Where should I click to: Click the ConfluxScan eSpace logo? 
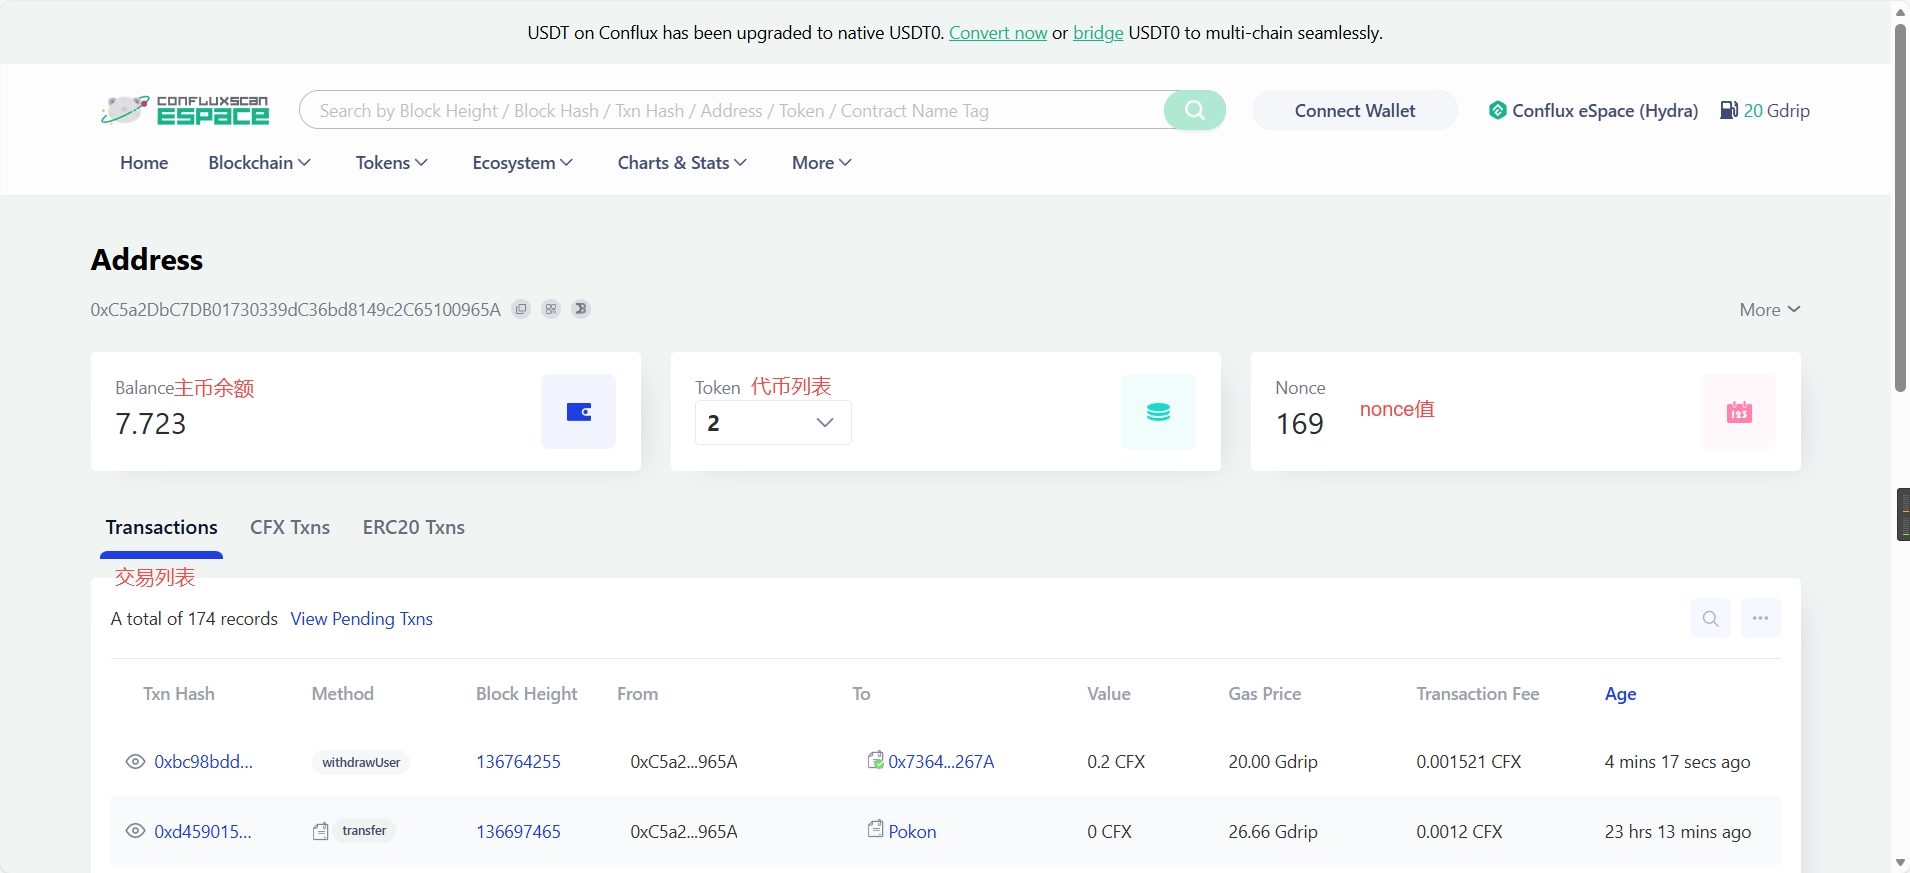point(185,110)
